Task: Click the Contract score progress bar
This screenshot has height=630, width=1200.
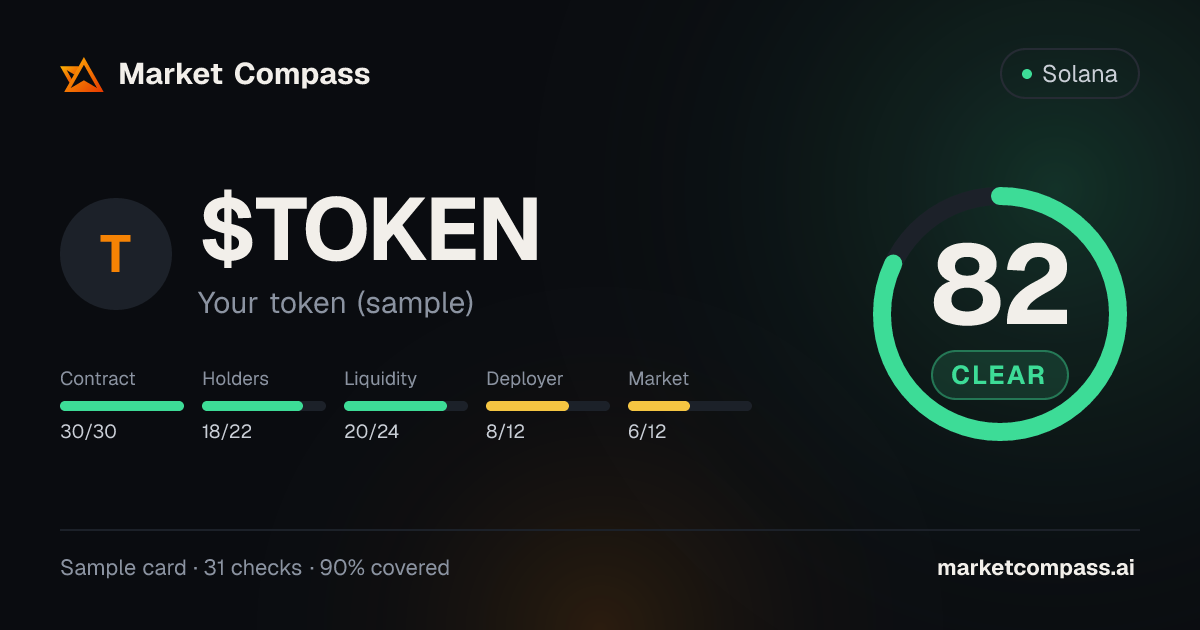Action: (122, 406)
